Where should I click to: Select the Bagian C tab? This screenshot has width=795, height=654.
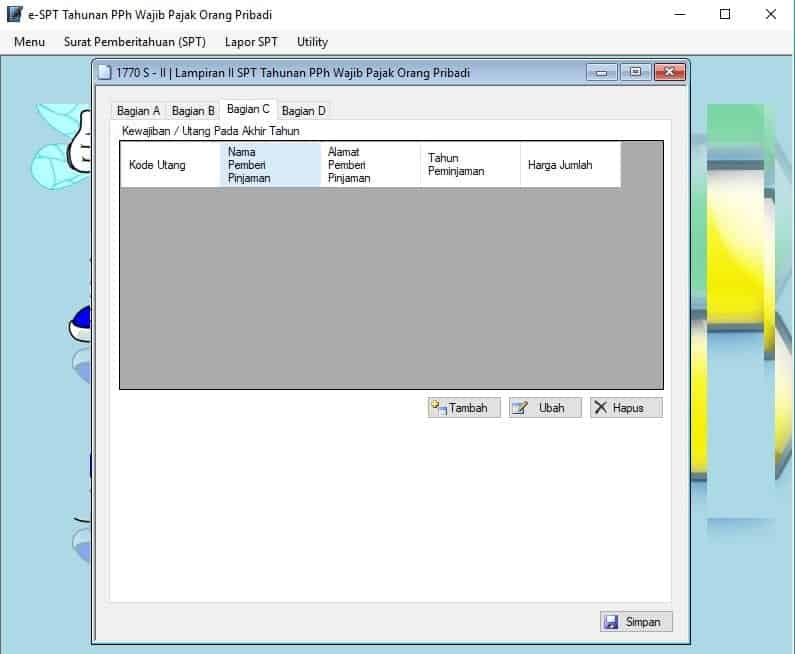coord(248,110)
